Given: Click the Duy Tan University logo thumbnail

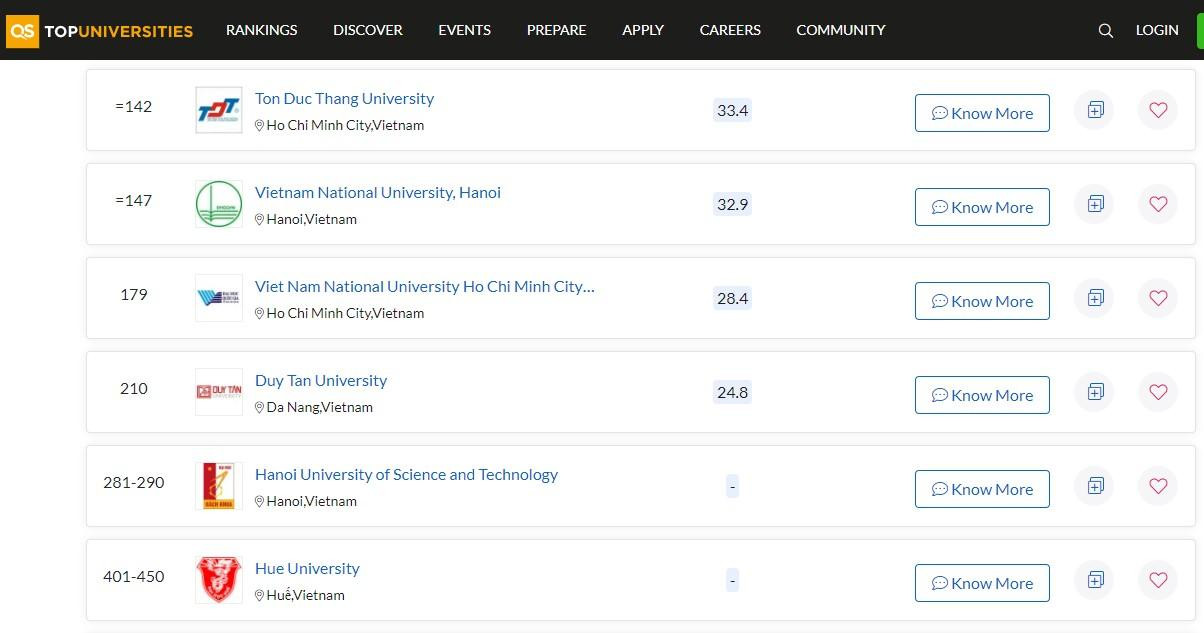Looking at the screenshot, I should pyautogui.click(x=218, y=392).
